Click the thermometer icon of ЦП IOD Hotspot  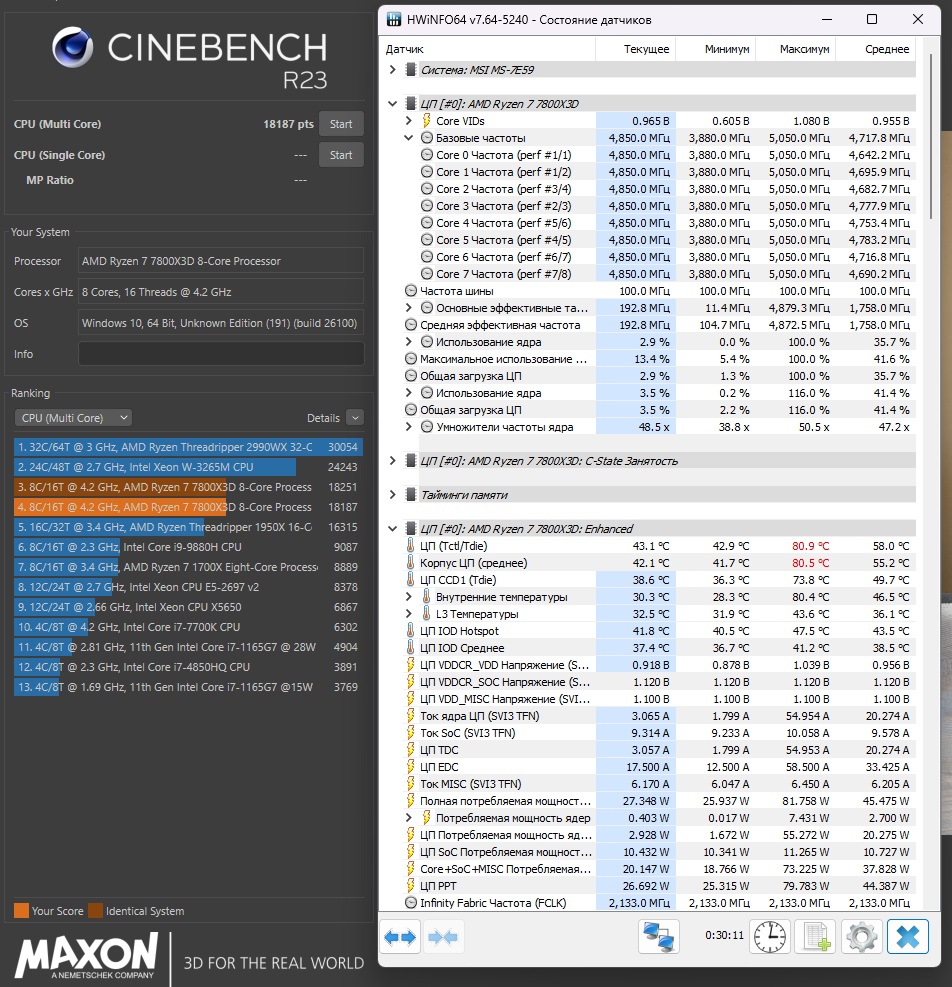(x=411, y=631)
